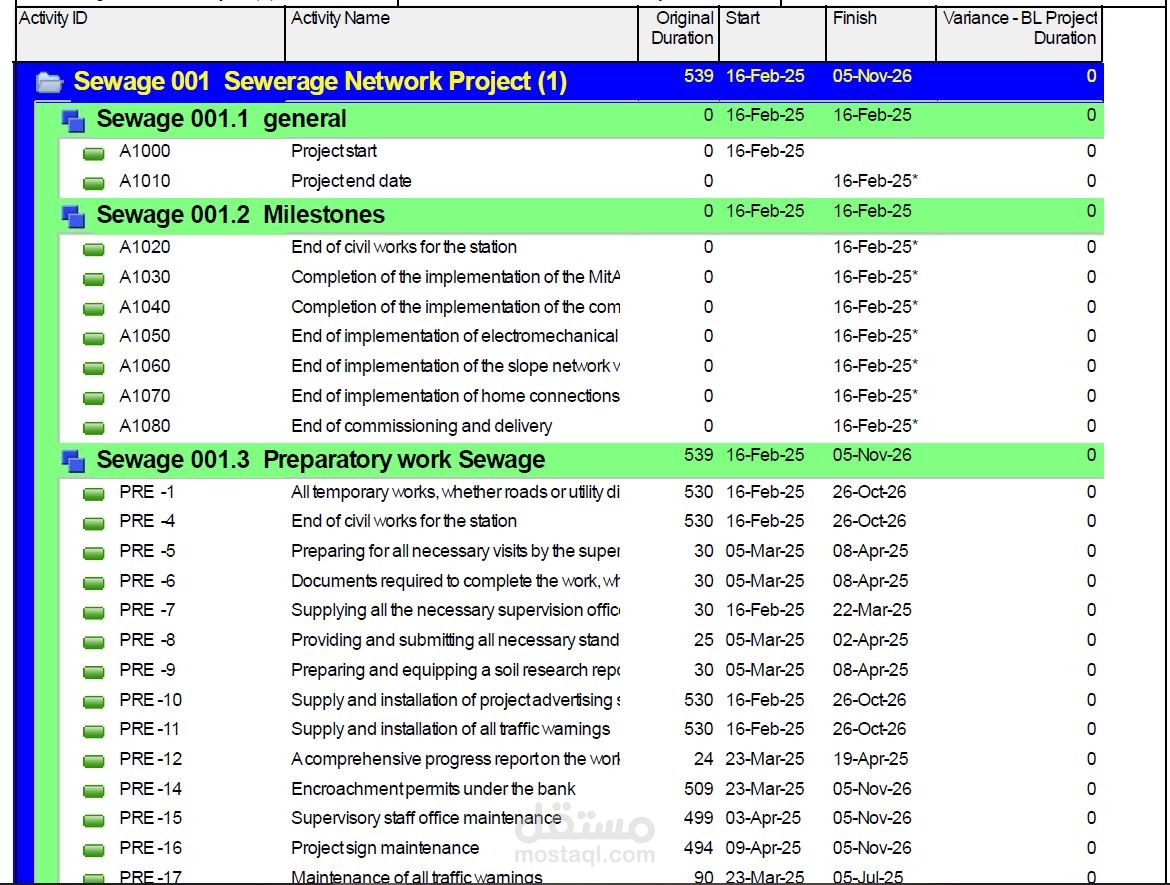Click the activity icon for PRE -6
The width and height of the screenshot is (1170, 885).
click(93, 583)
